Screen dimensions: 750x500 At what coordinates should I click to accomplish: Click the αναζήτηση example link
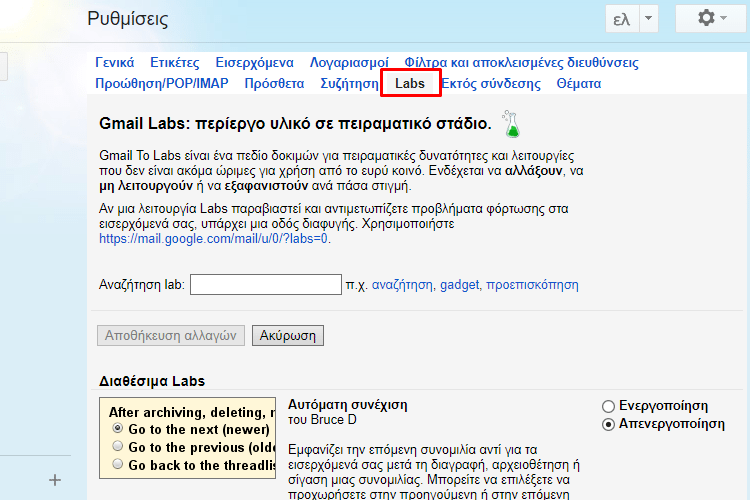coord(402,285)
